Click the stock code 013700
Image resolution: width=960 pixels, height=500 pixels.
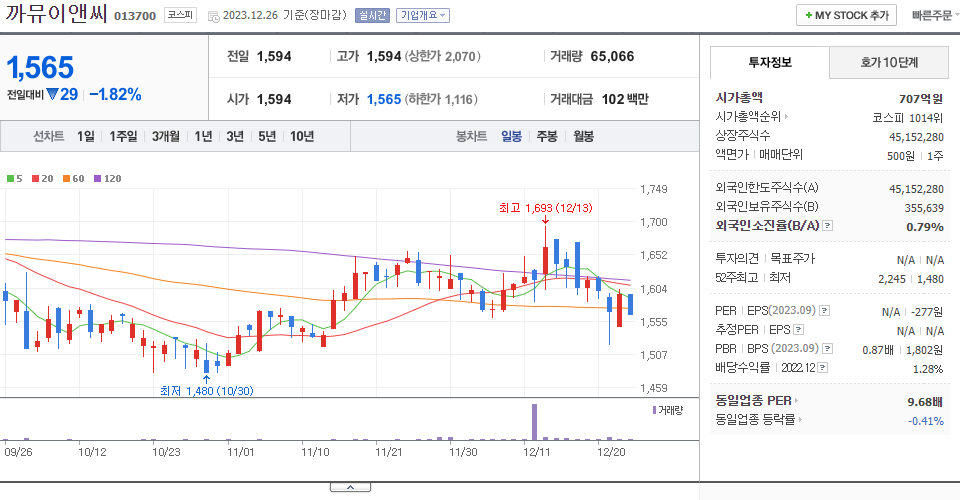(135, 16)
